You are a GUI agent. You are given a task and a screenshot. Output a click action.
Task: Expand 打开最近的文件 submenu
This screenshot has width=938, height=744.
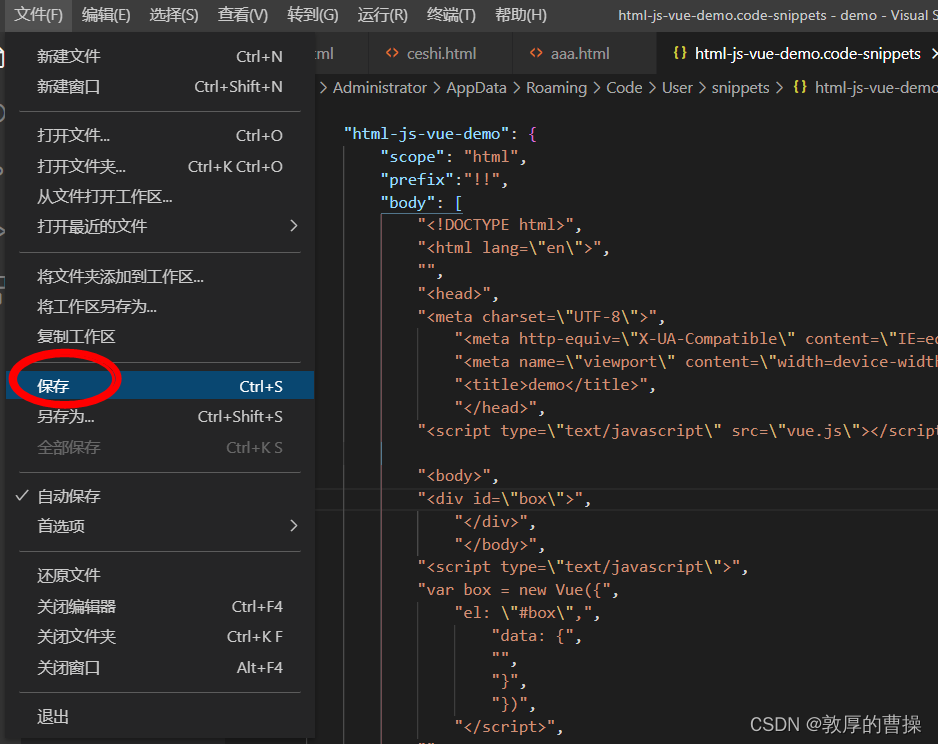[x=160, y=226]
